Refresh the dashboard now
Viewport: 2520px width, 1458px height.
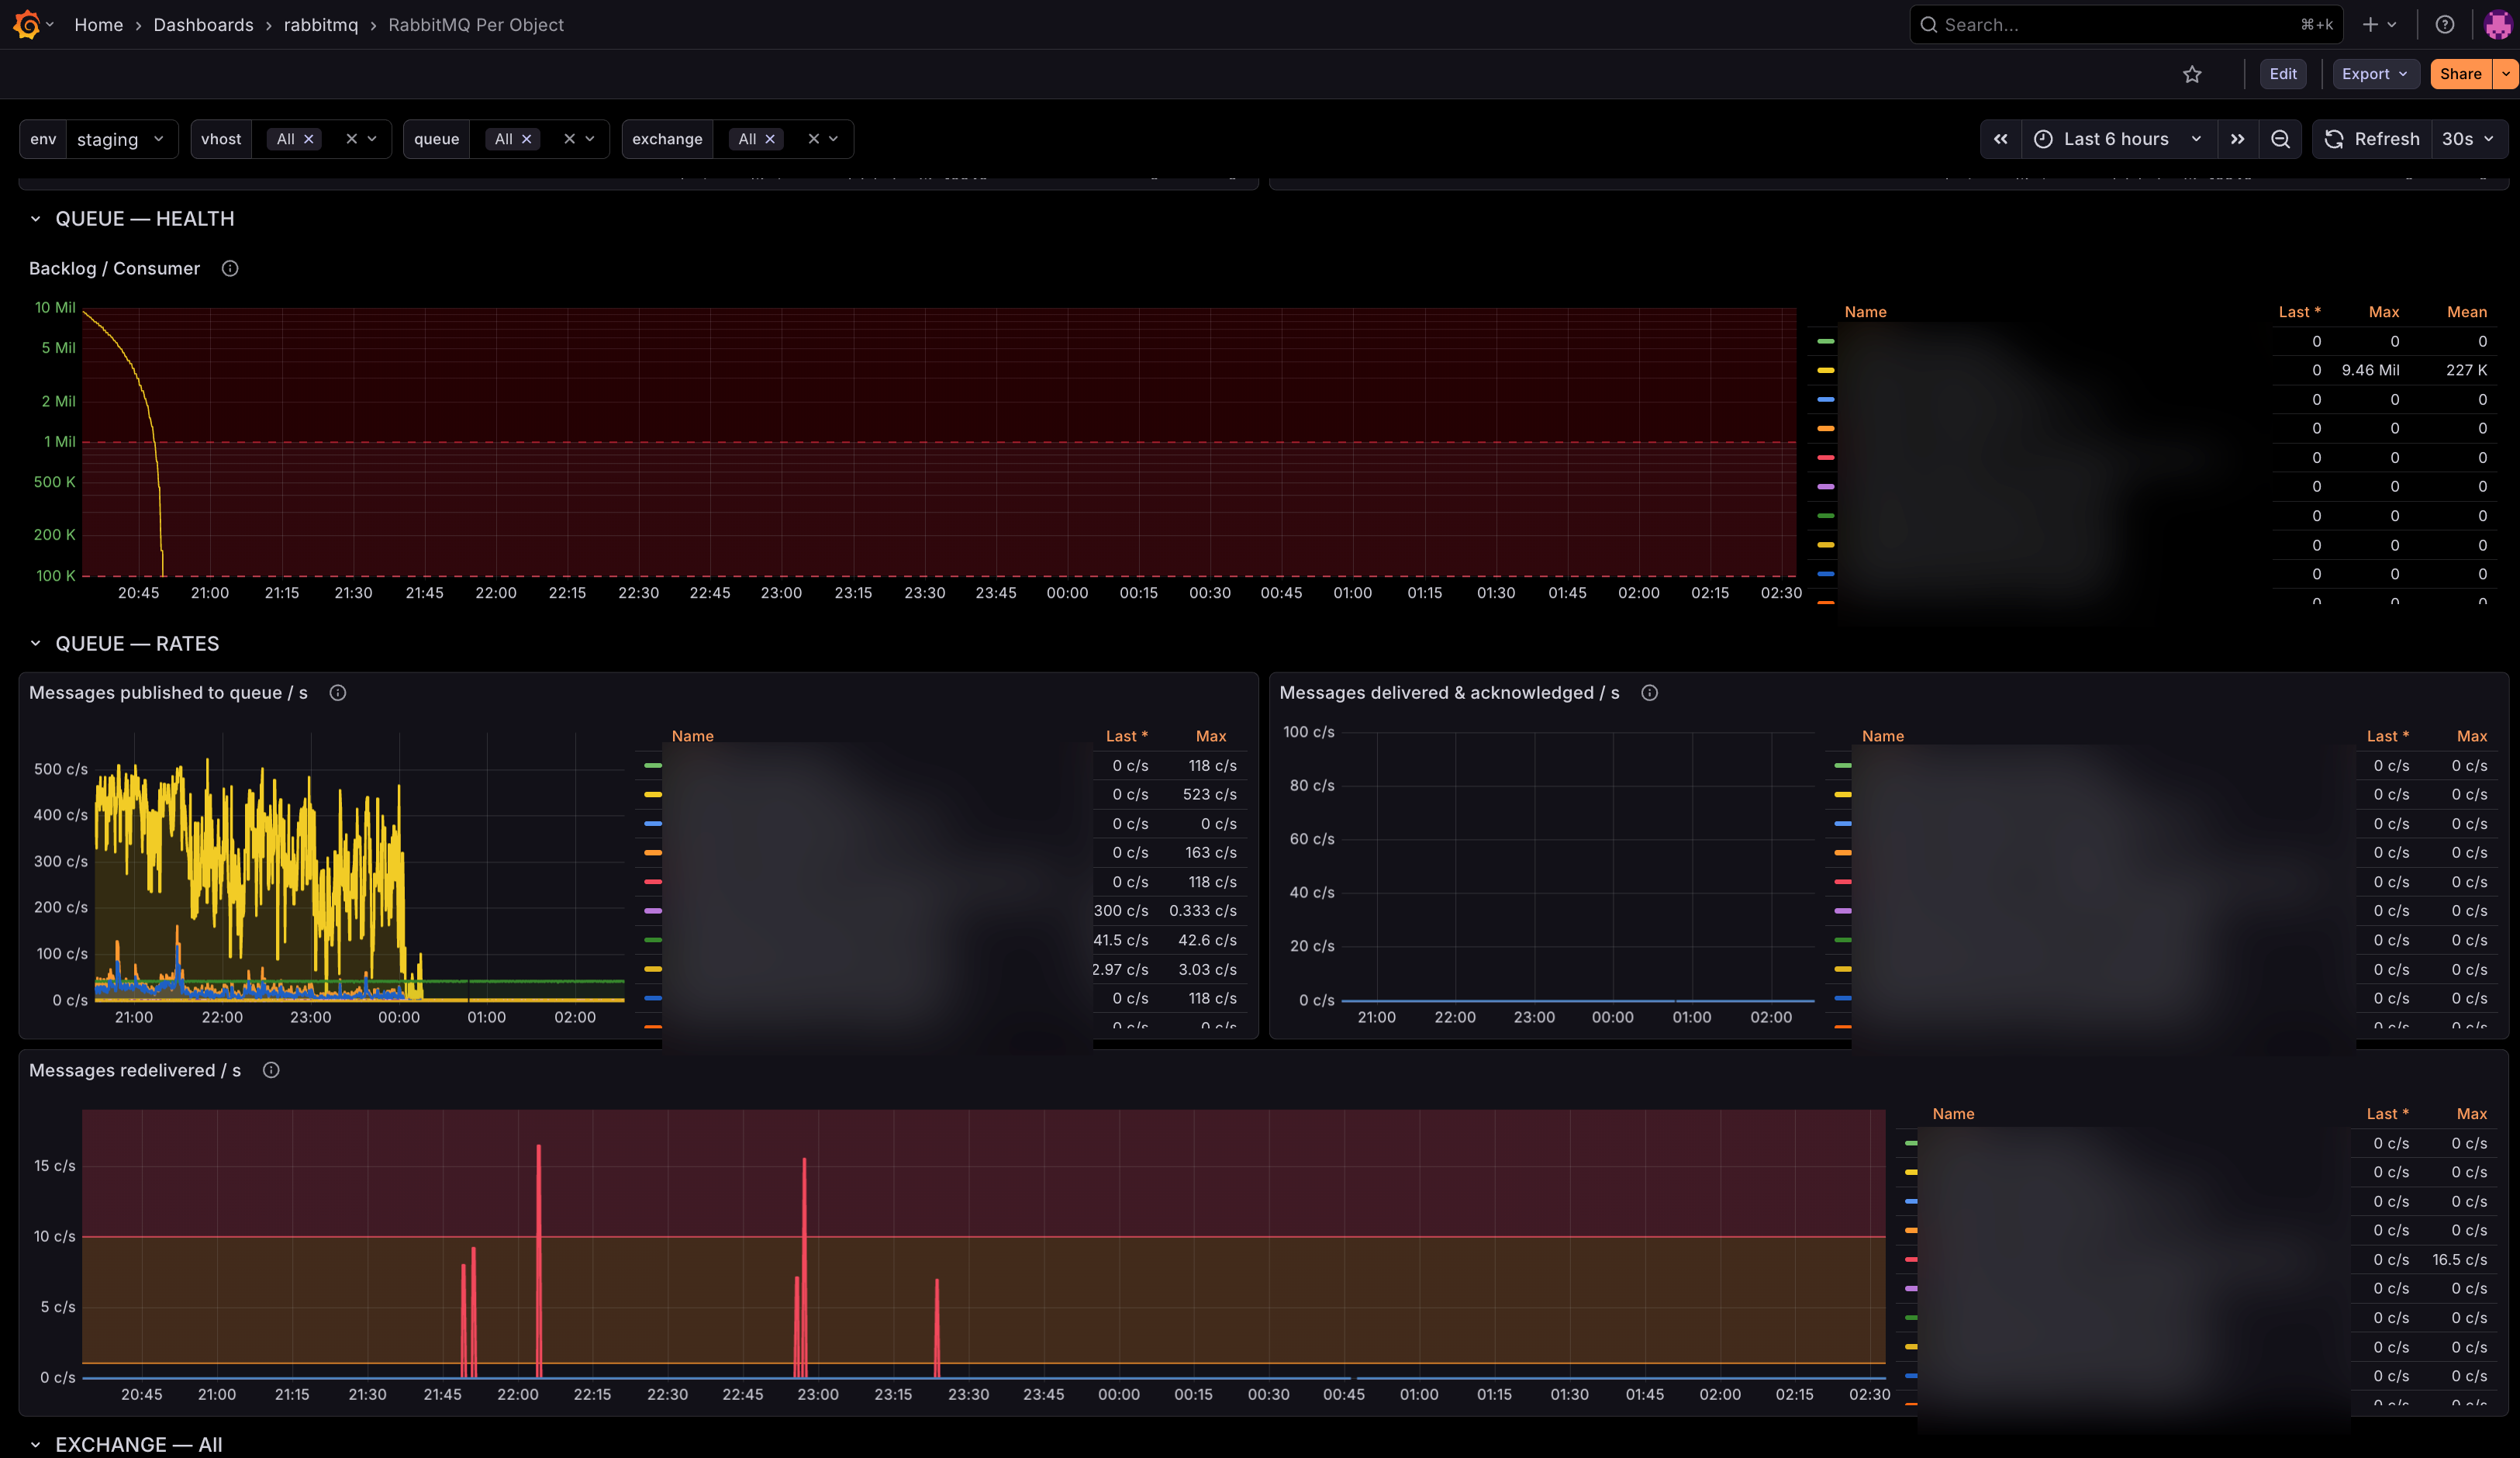point(2372,139)
